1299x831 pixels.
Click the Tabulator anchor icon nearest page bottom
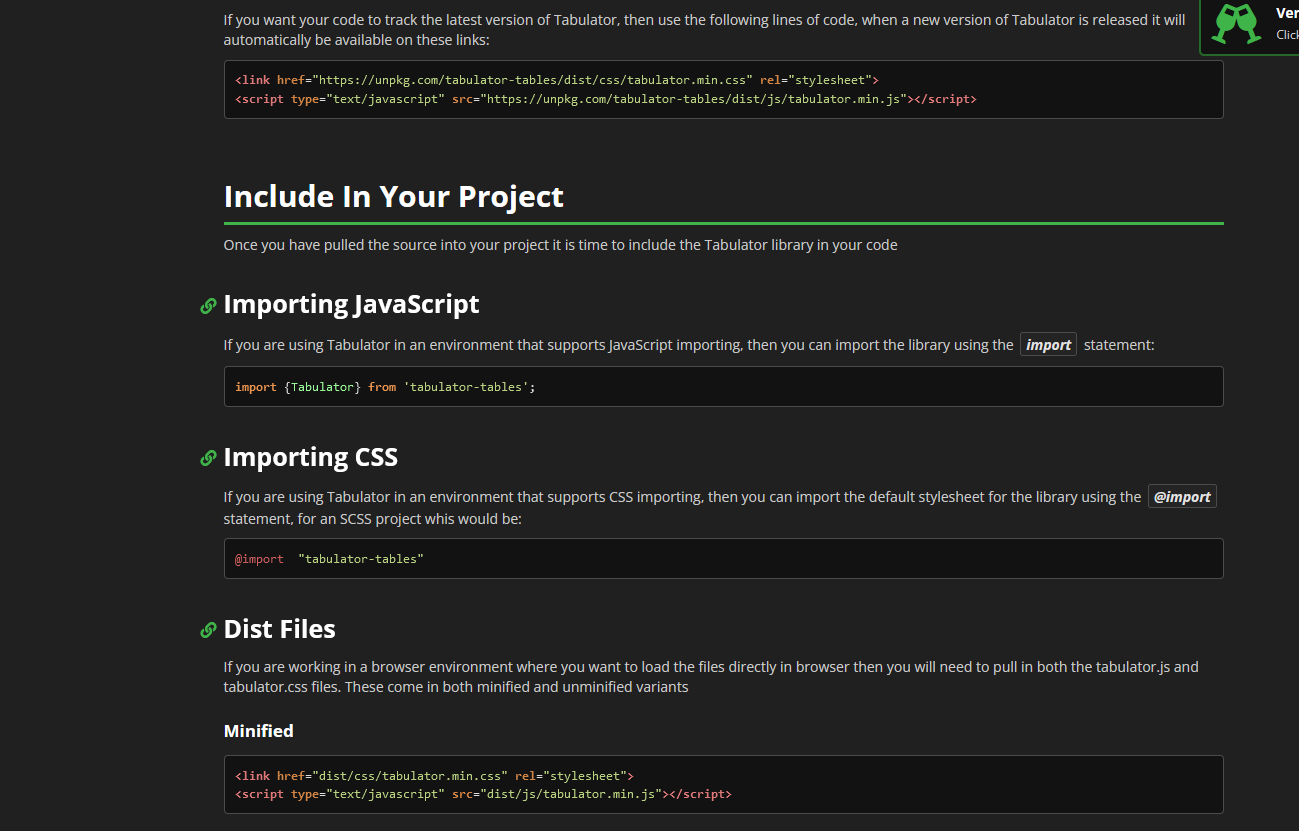(208, 630)
